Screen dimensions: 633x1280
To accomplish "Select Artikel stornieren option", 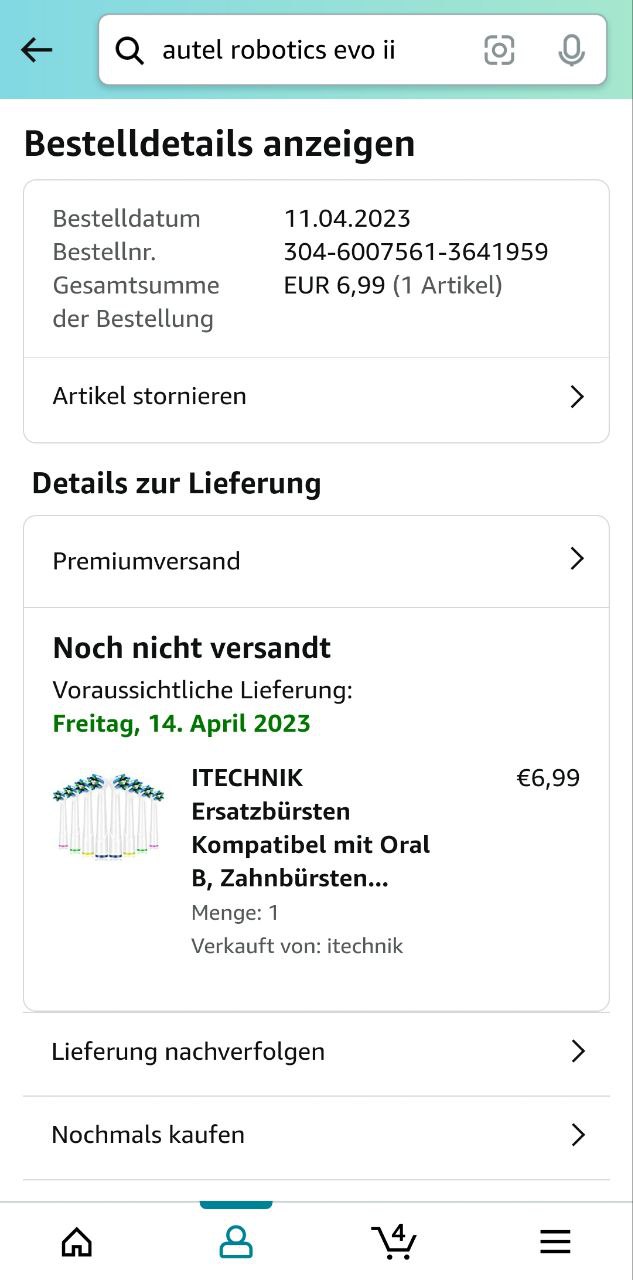I will point(150,396).
